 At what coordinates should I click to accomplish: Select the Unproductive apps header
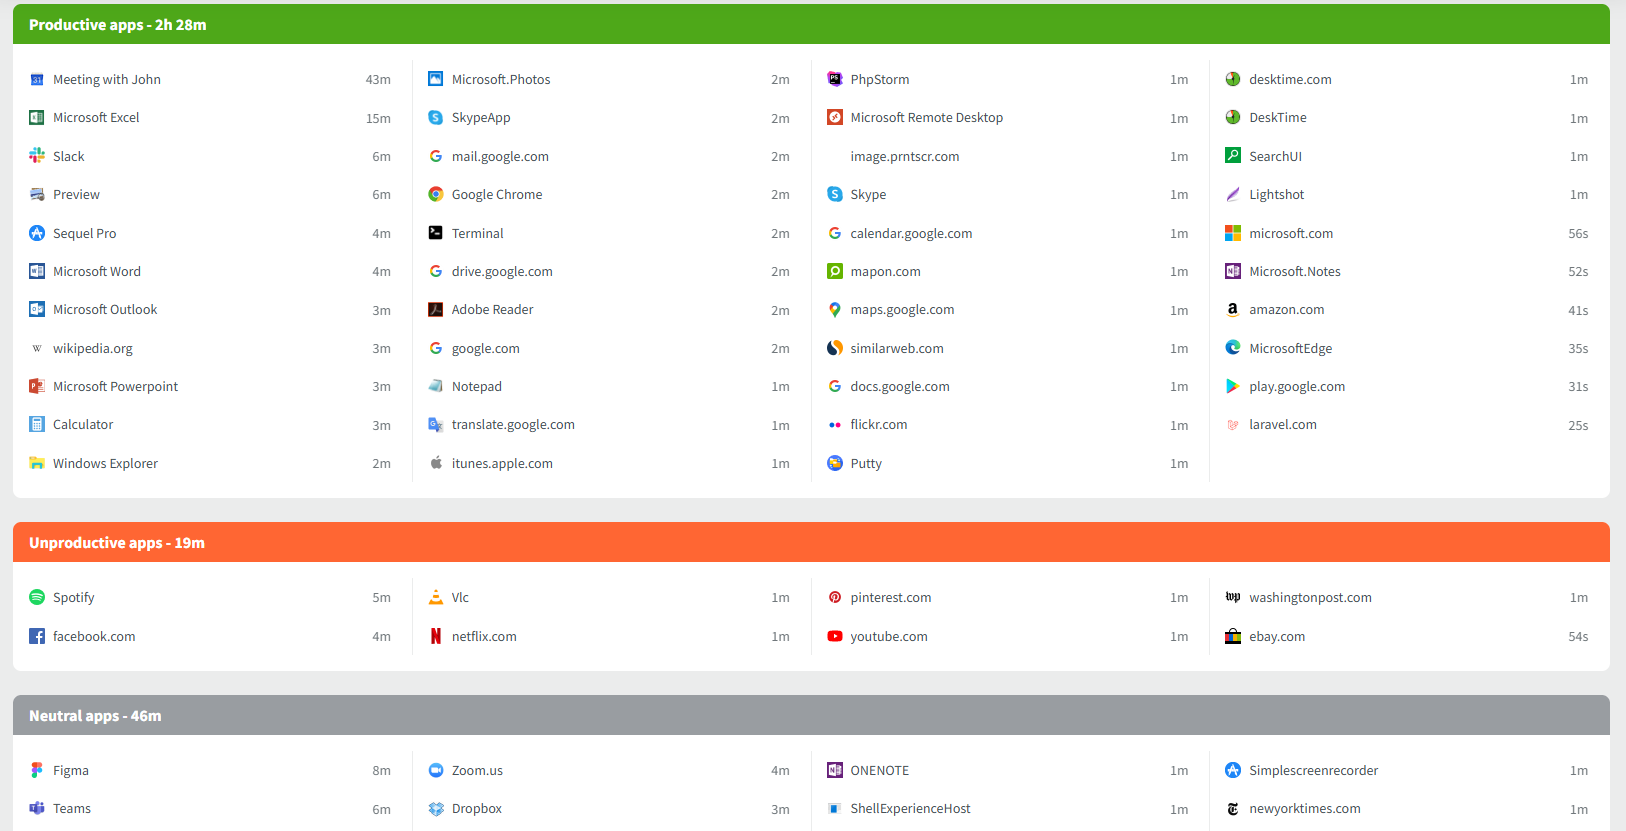tap(117, 543)
